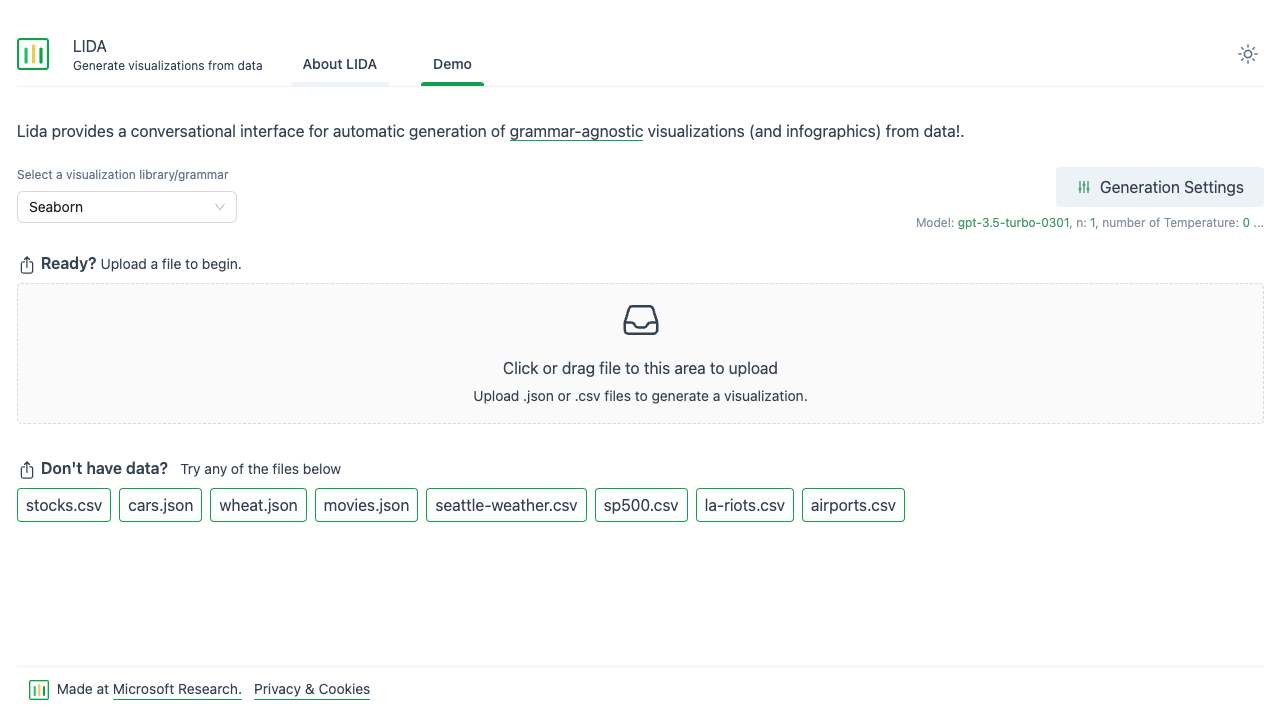This screenshot has height=720, width=1277.
Task: Switch to the About LIDA tab
Action: coord(339,64)
